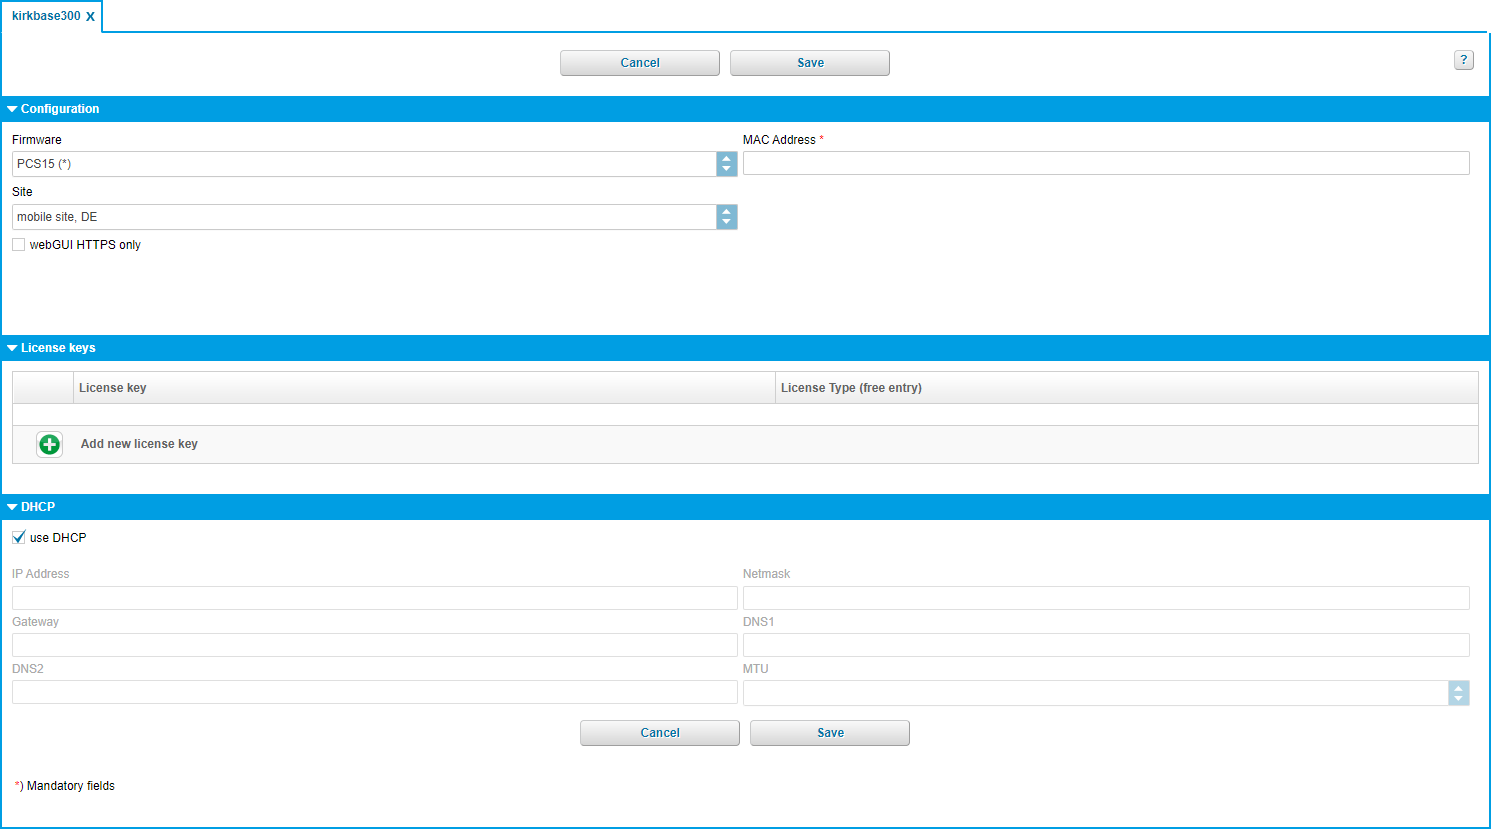Focus the MAC Address input field
This screenshot has width=1491, height=829.
coord(1106,163)
